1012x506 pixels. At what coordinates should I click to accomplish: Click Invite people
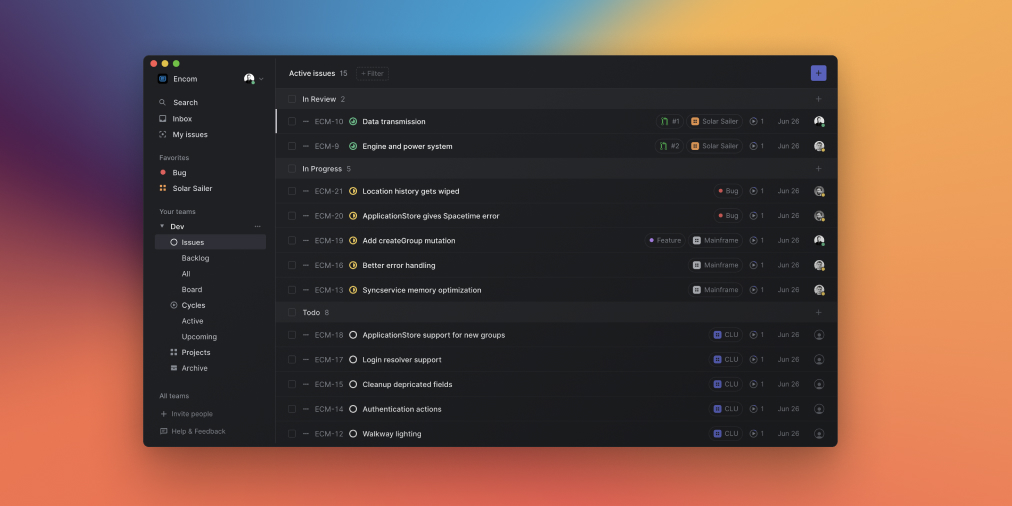click(192, 414)
